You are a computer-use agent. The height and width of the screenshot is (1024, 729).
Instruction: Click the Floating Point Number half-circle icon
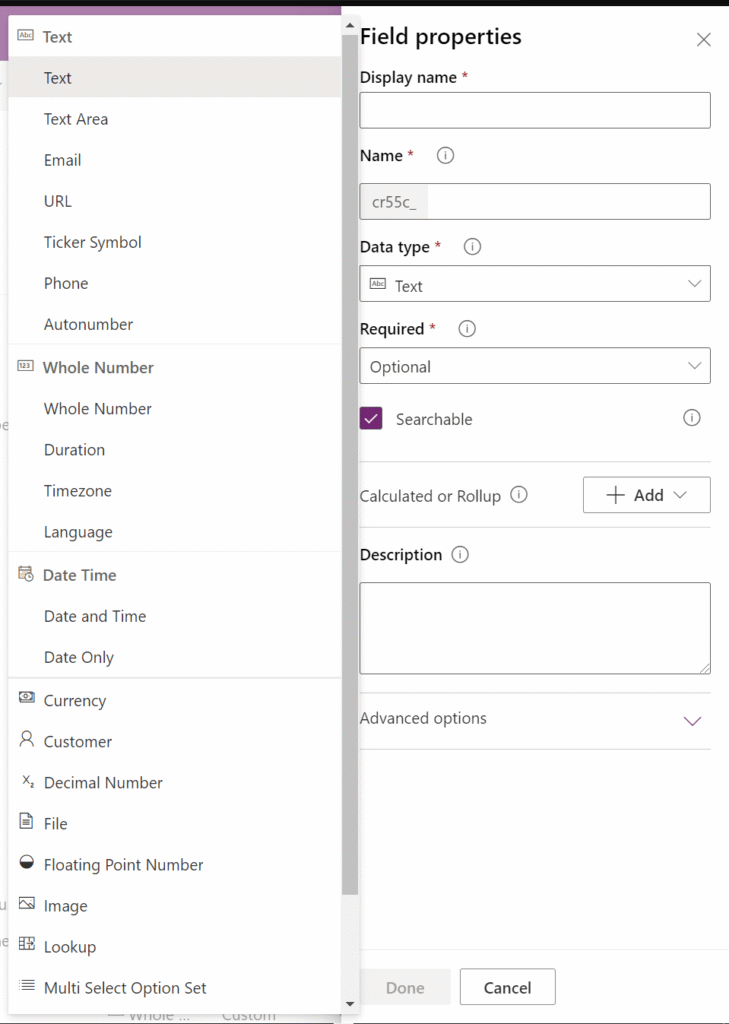tap(26, 862)
